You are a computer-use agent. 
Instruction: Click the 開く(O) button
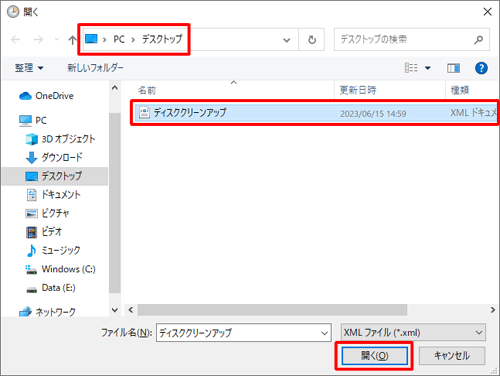[375, 356]
